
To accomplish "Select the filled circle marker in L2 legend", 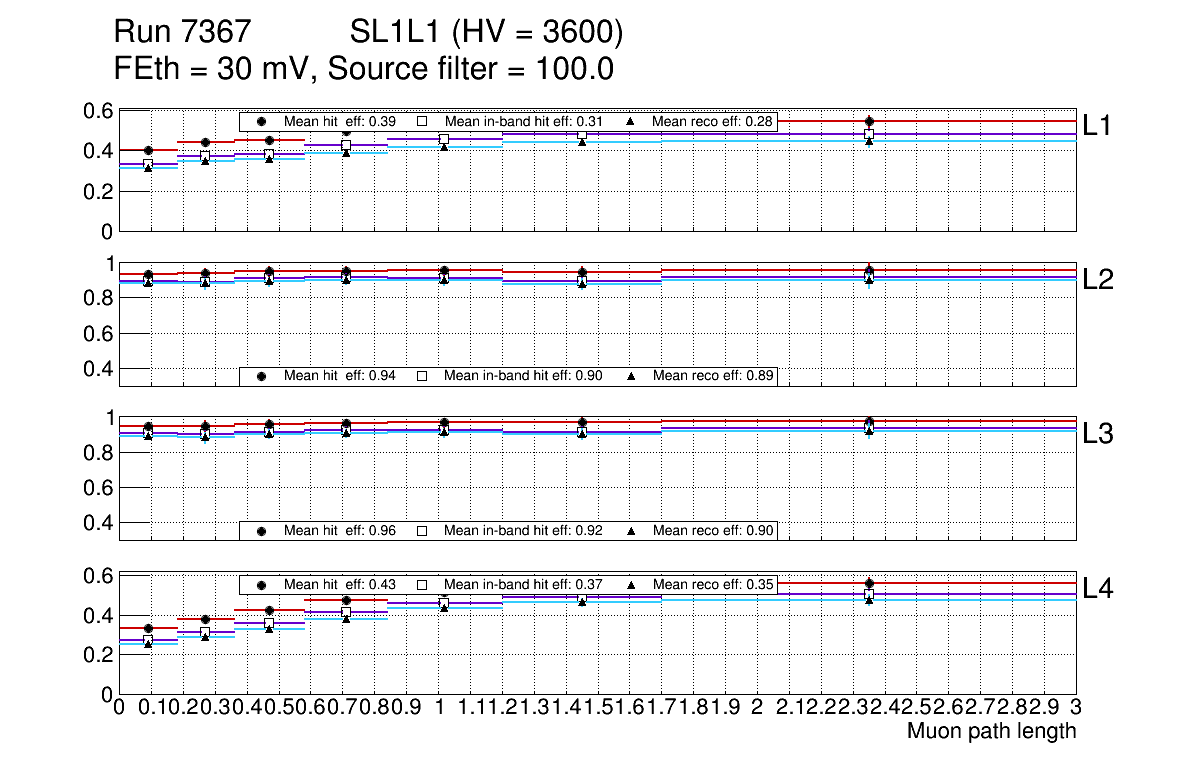I will [262, 377].
